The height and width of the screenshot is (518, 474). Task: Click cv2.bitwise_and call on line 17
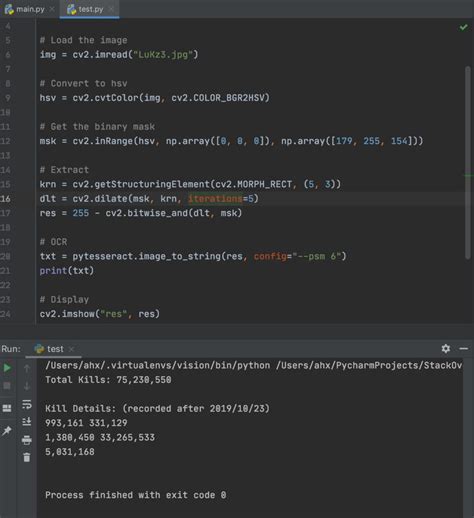[173, 213]
